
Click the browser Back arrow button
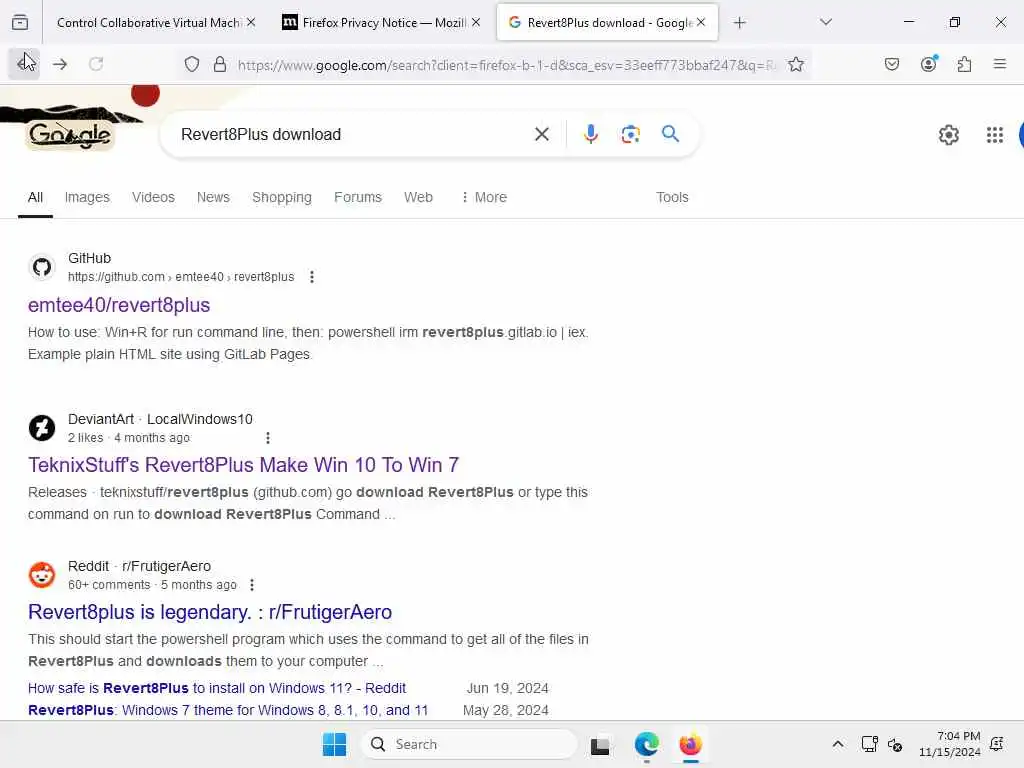point(24,64)
